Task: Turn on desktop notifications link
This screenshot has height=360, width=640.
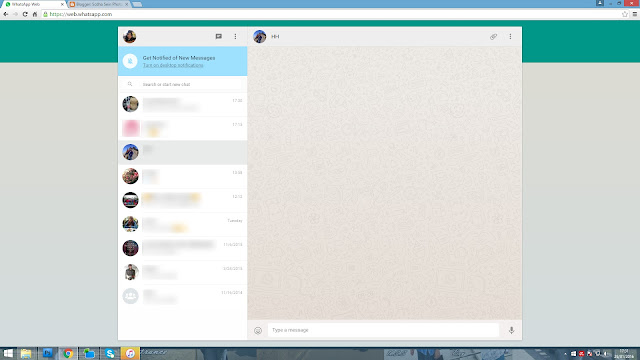Action: (173, 65)
